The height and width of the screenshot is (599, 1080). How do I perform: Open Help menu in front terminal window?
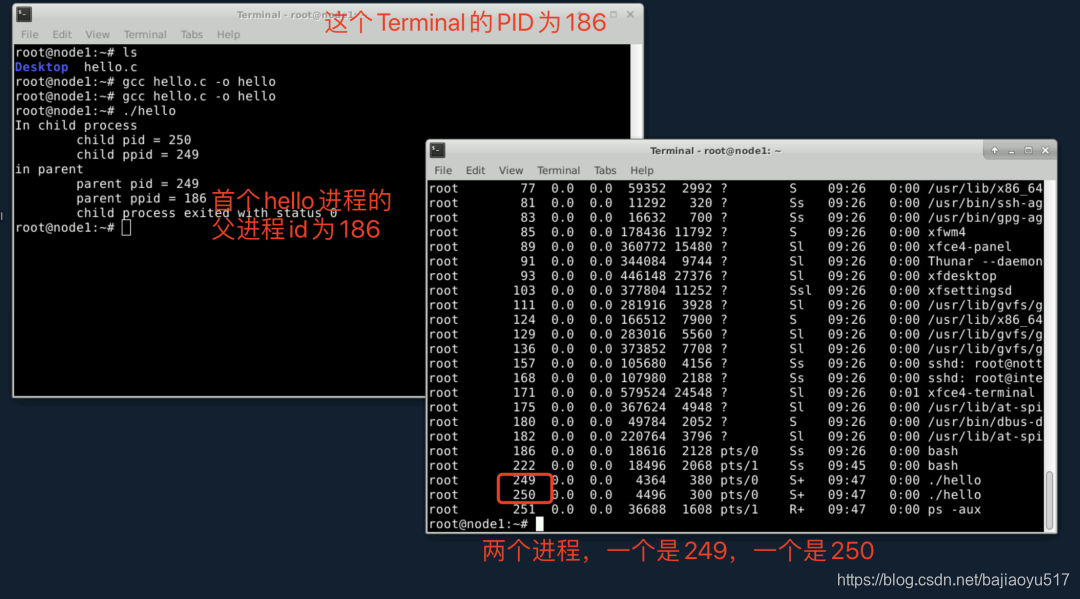641,170
